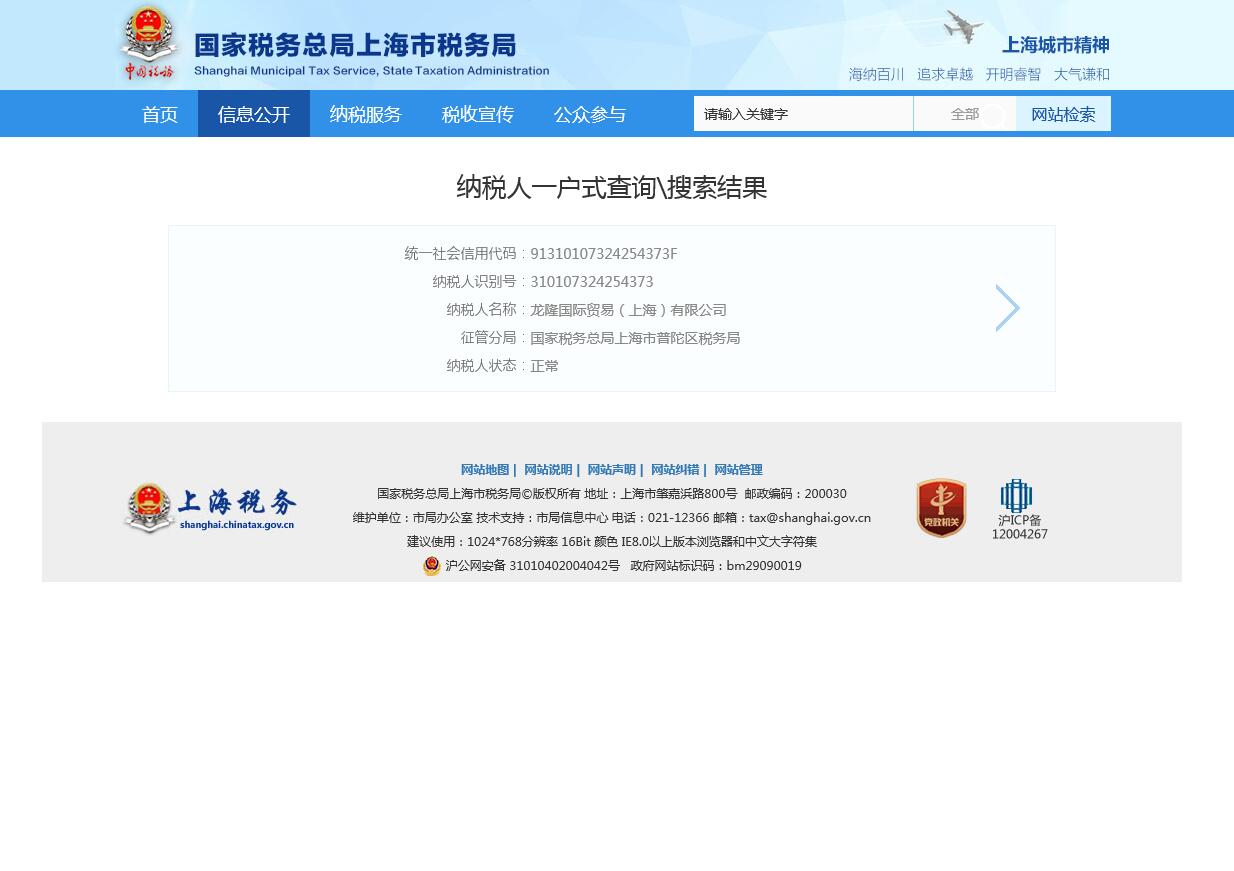Click the tax@shanghai.gov.cn email text
Viewport: 1234px width, 871px height.
810,518
